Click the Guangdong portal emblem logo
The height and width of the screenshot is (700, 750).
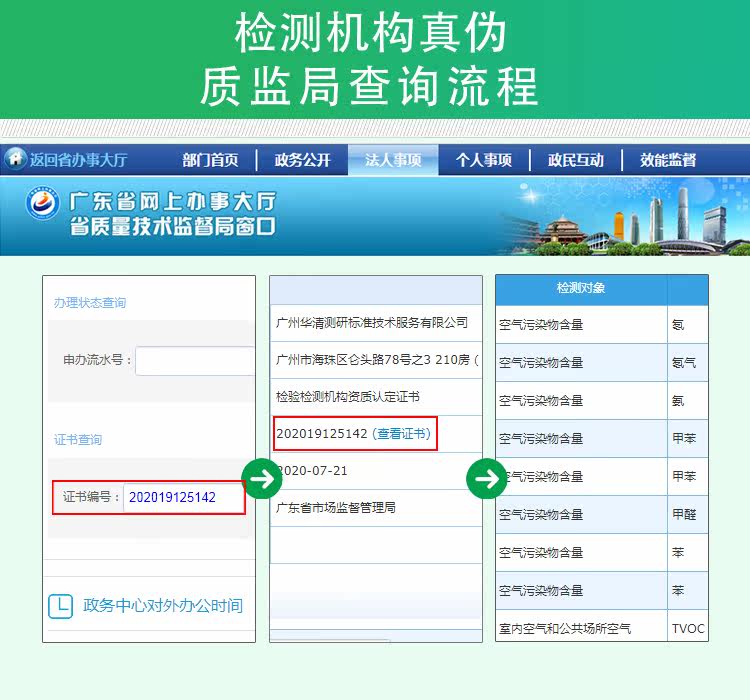(x=42, y=203)
